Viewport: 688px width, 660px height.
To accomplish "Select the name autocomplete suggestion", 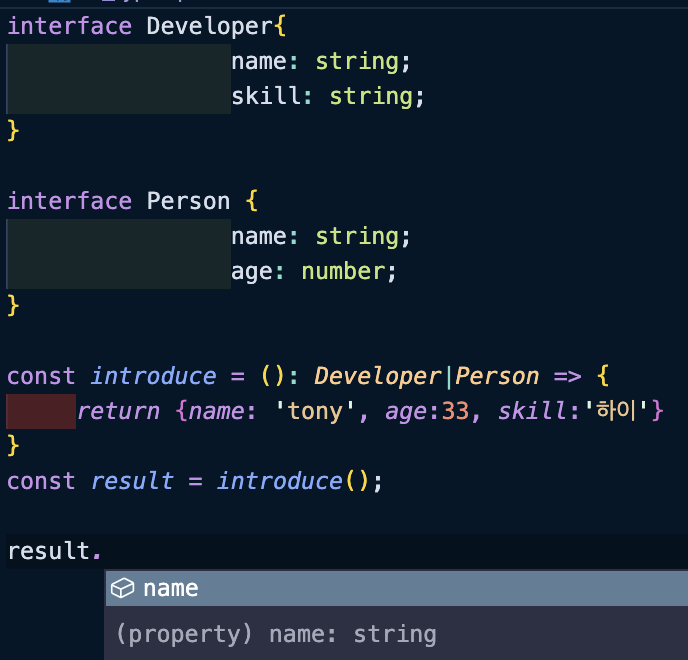I will [x=397, y=588].
